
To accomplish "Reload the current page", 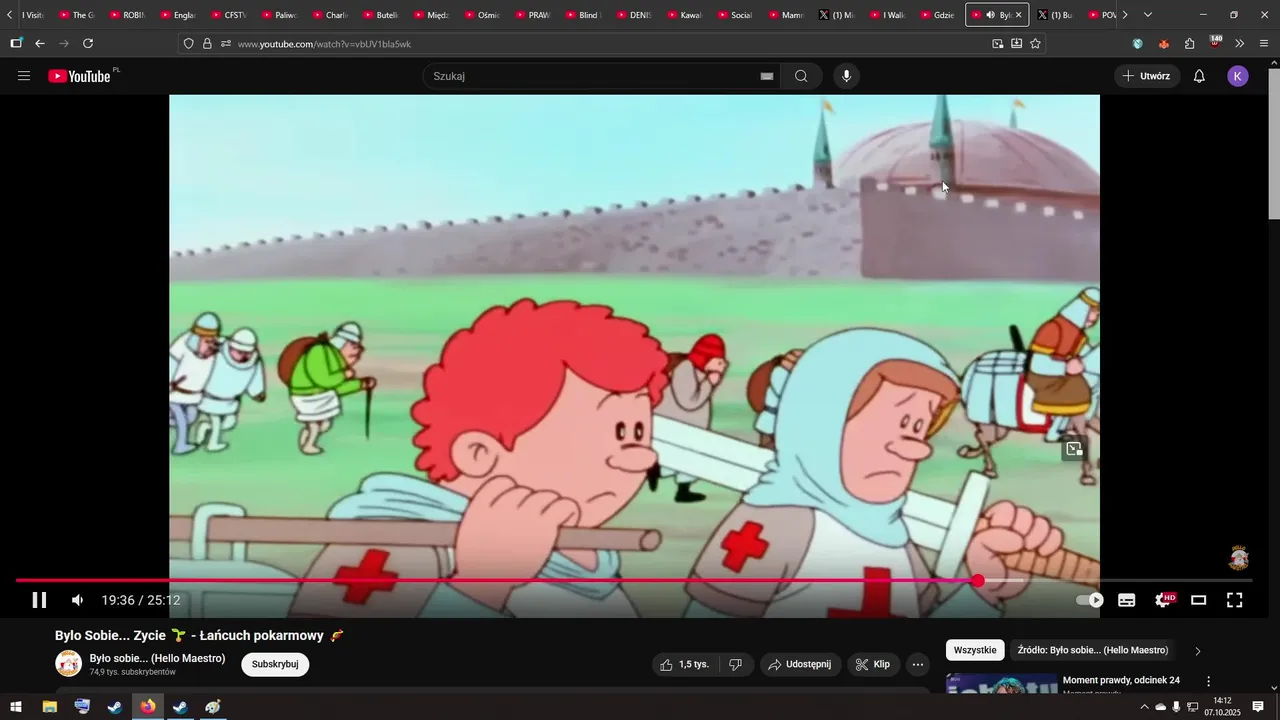I will (x=88, y=43).
